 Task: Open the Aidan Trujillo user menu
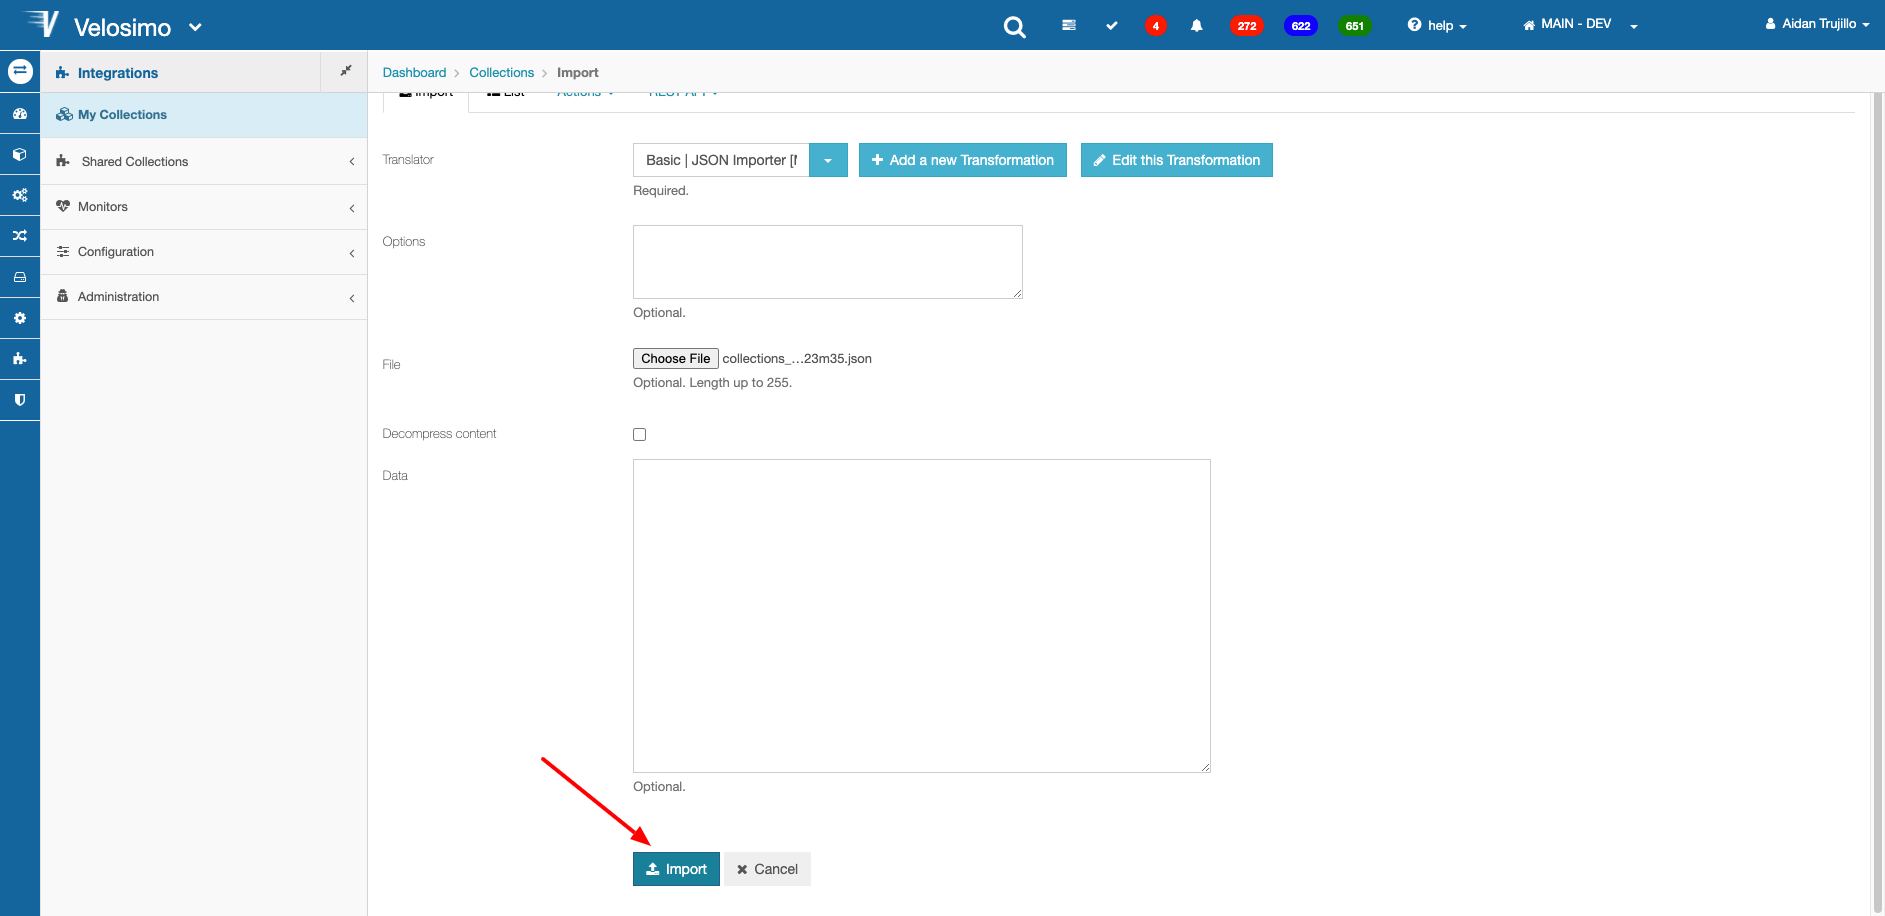[x=1817, y=24]
